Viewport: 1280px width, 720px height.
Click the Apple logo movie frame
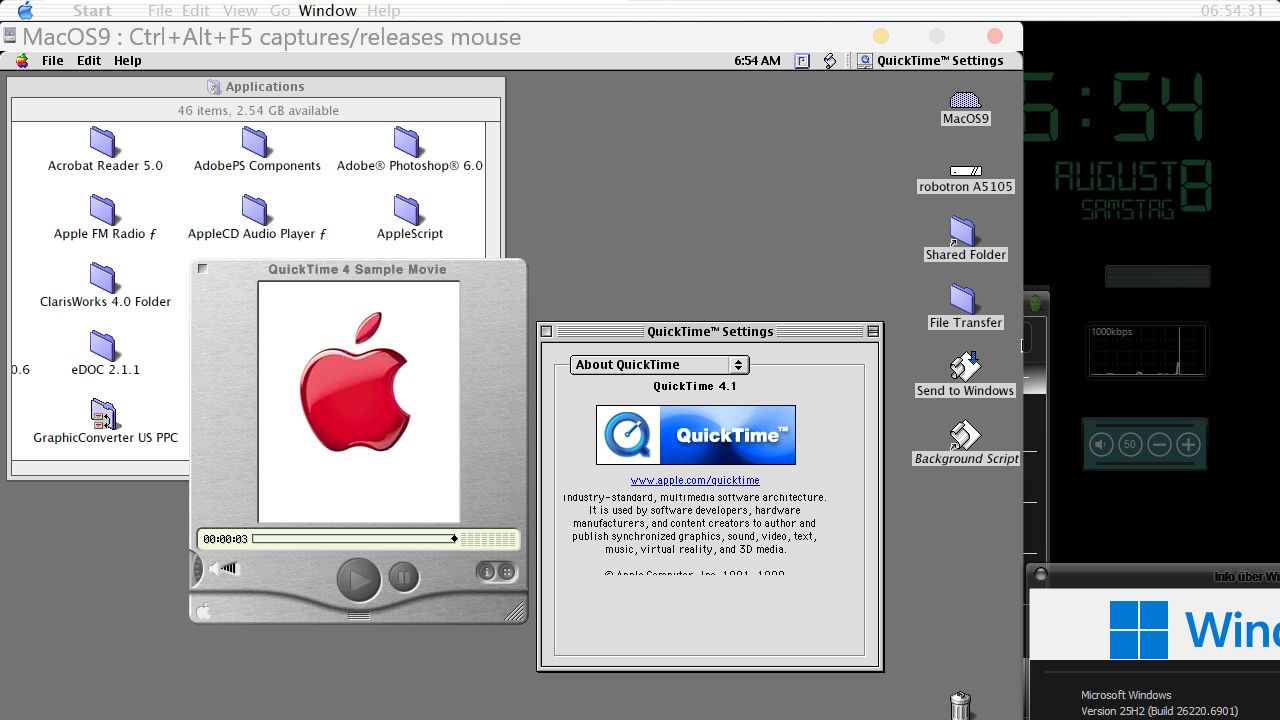(359, 402)
